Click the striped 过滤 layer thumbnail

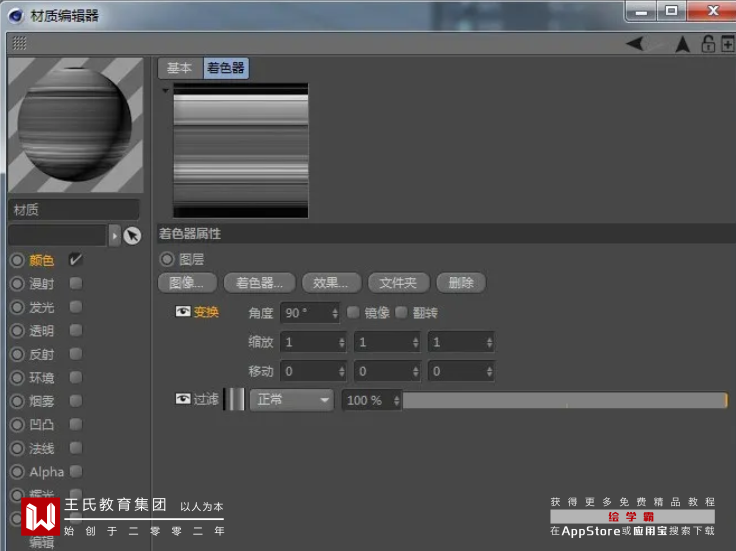click(234, 399)
